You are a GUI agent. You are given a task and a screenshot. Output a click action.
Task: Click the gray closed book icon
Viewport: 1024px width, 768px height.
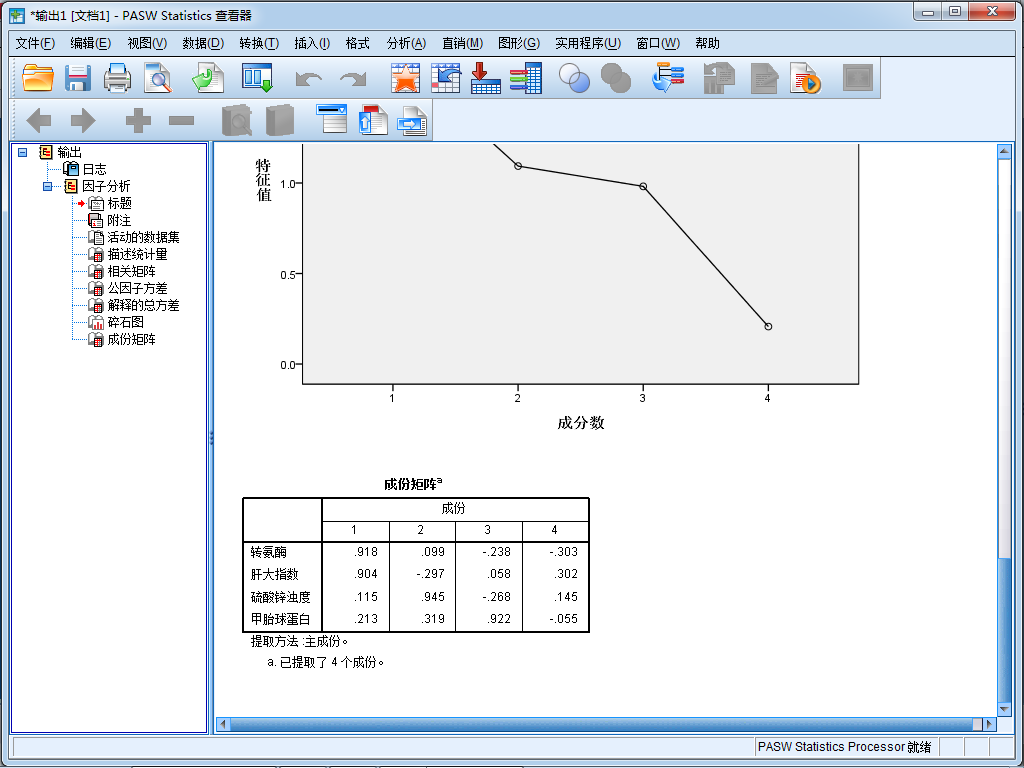[x=280, y=120]
